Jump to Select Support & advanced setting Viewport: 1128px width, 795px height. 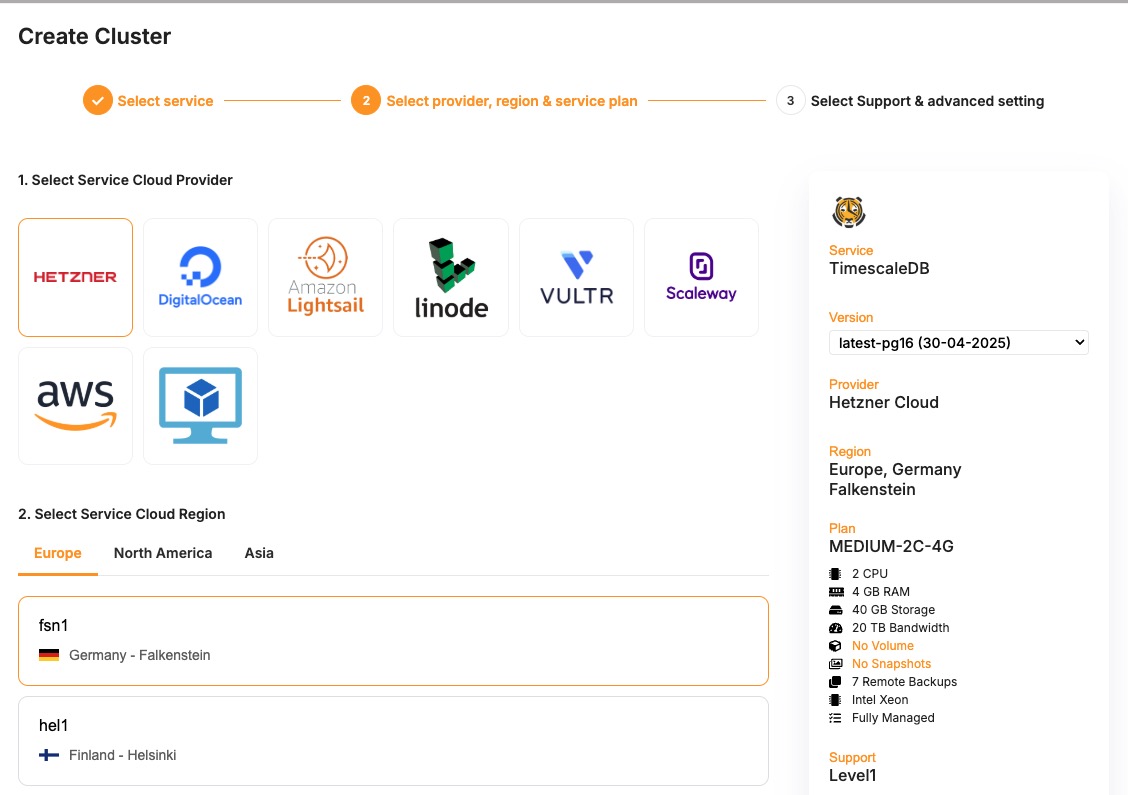[927, 101]
